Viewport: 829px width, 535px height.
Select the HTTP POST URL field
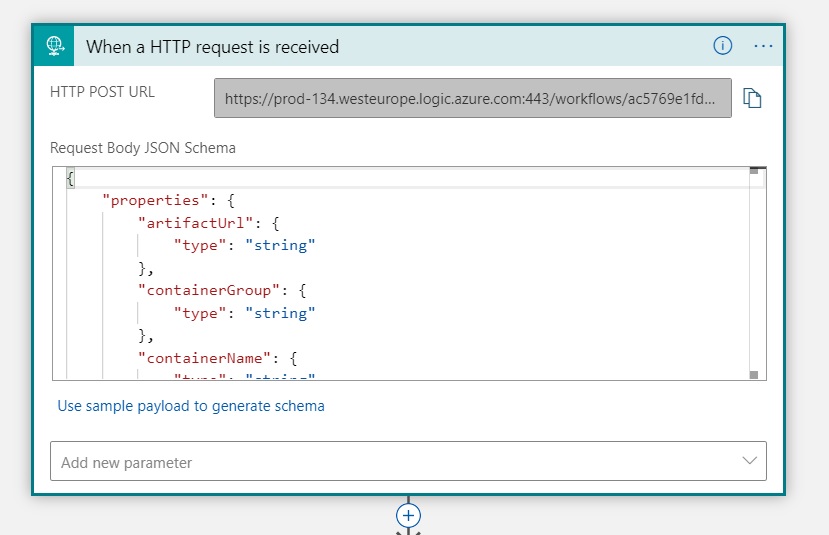pos(472,99)
